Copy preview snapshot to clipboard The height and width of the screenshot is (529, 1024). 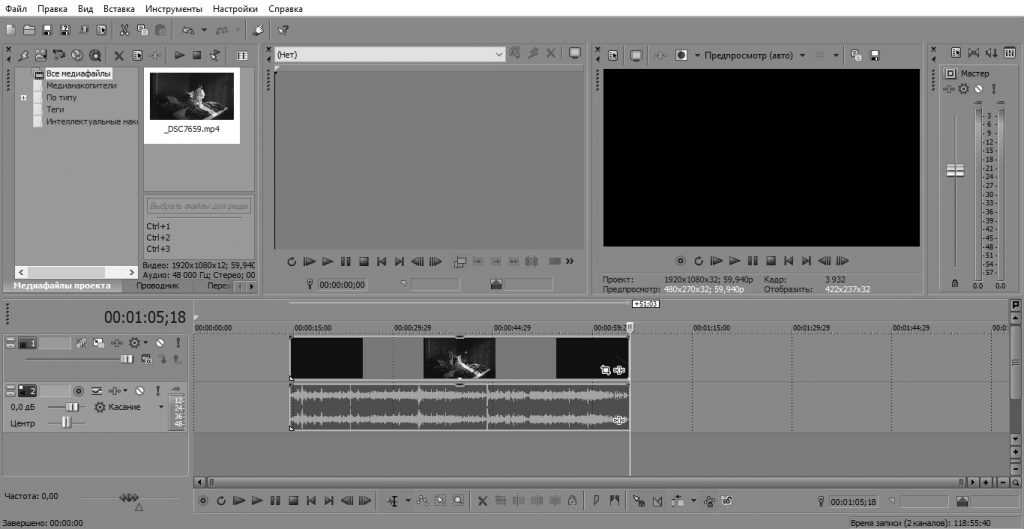pos(857,56)
